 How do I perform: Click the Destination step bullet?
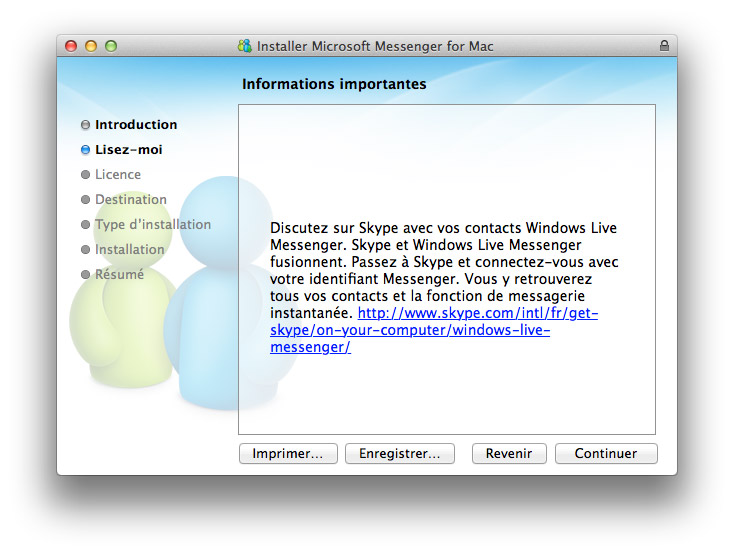point(85,199)
